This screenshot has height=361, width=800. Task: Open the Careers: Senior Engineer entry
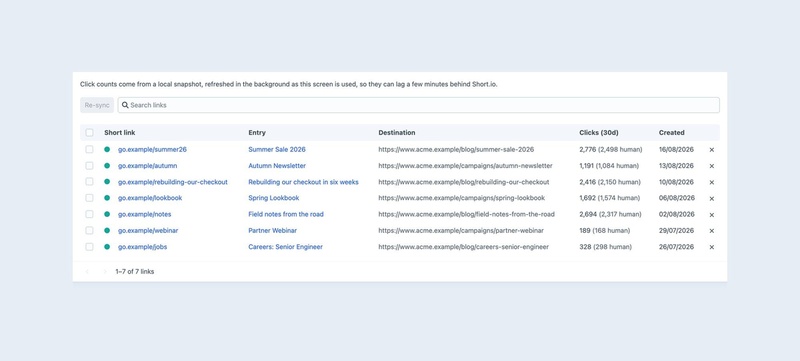[286, 247]
